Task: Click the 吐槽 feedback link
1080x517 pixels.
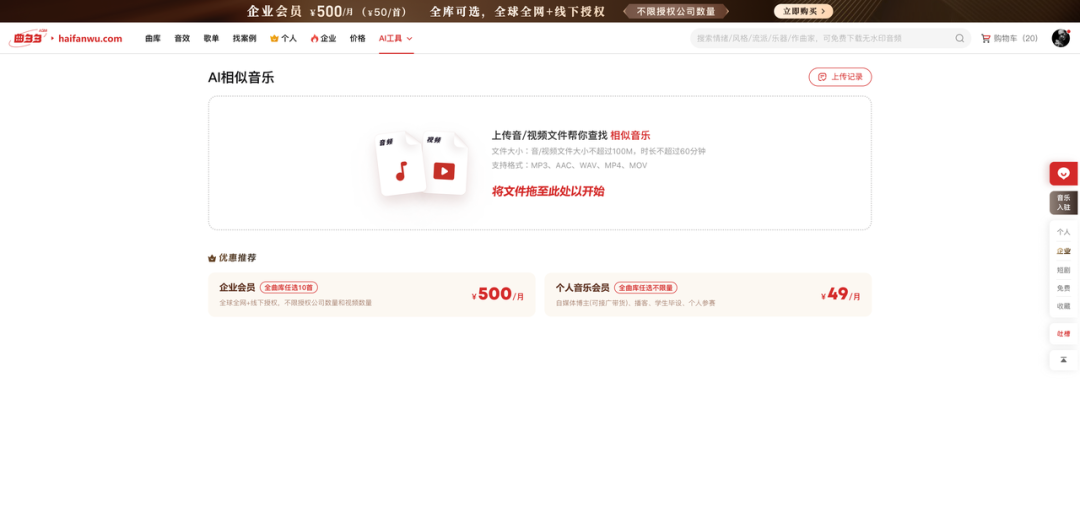Action: pos(1063,333)
